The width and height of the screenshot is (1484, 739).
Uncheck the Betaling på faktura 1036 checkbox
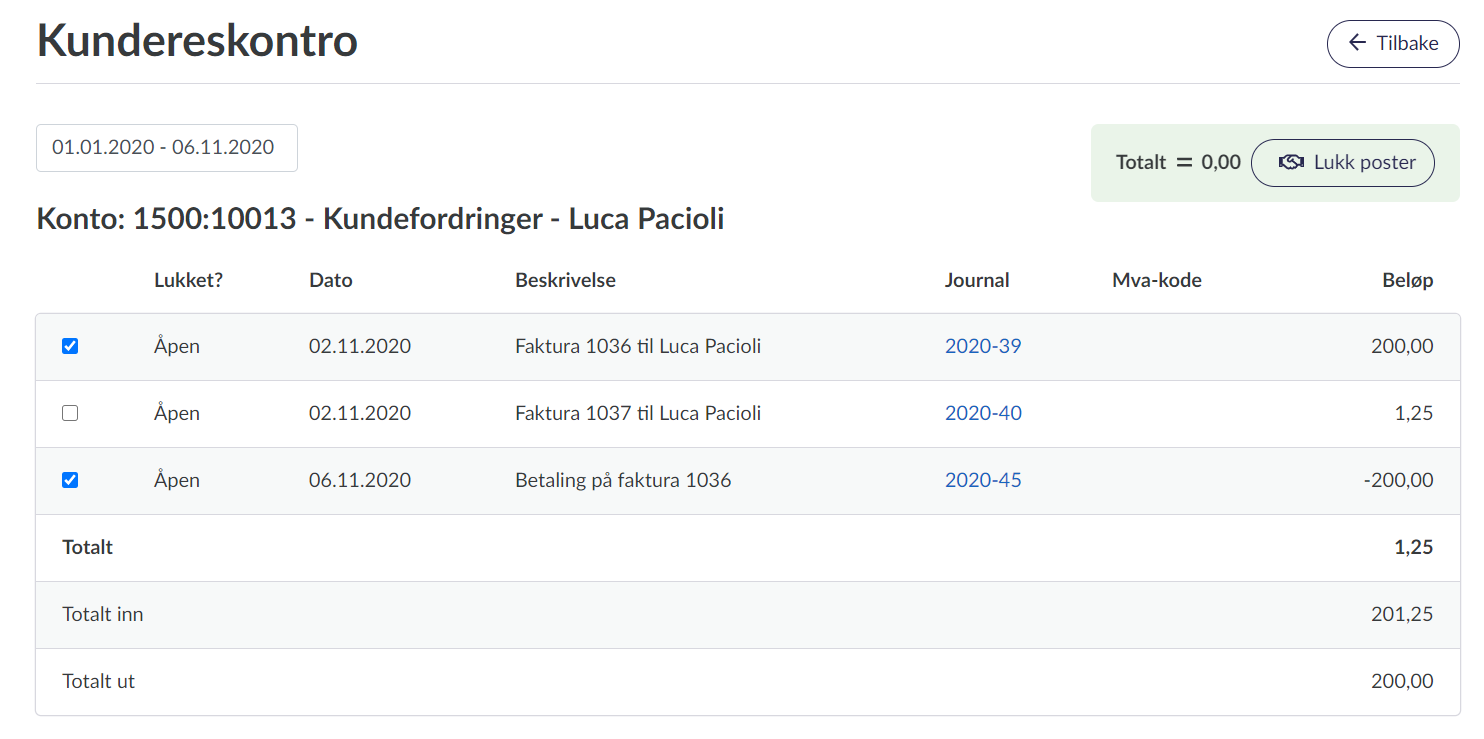tap(70, 481)
